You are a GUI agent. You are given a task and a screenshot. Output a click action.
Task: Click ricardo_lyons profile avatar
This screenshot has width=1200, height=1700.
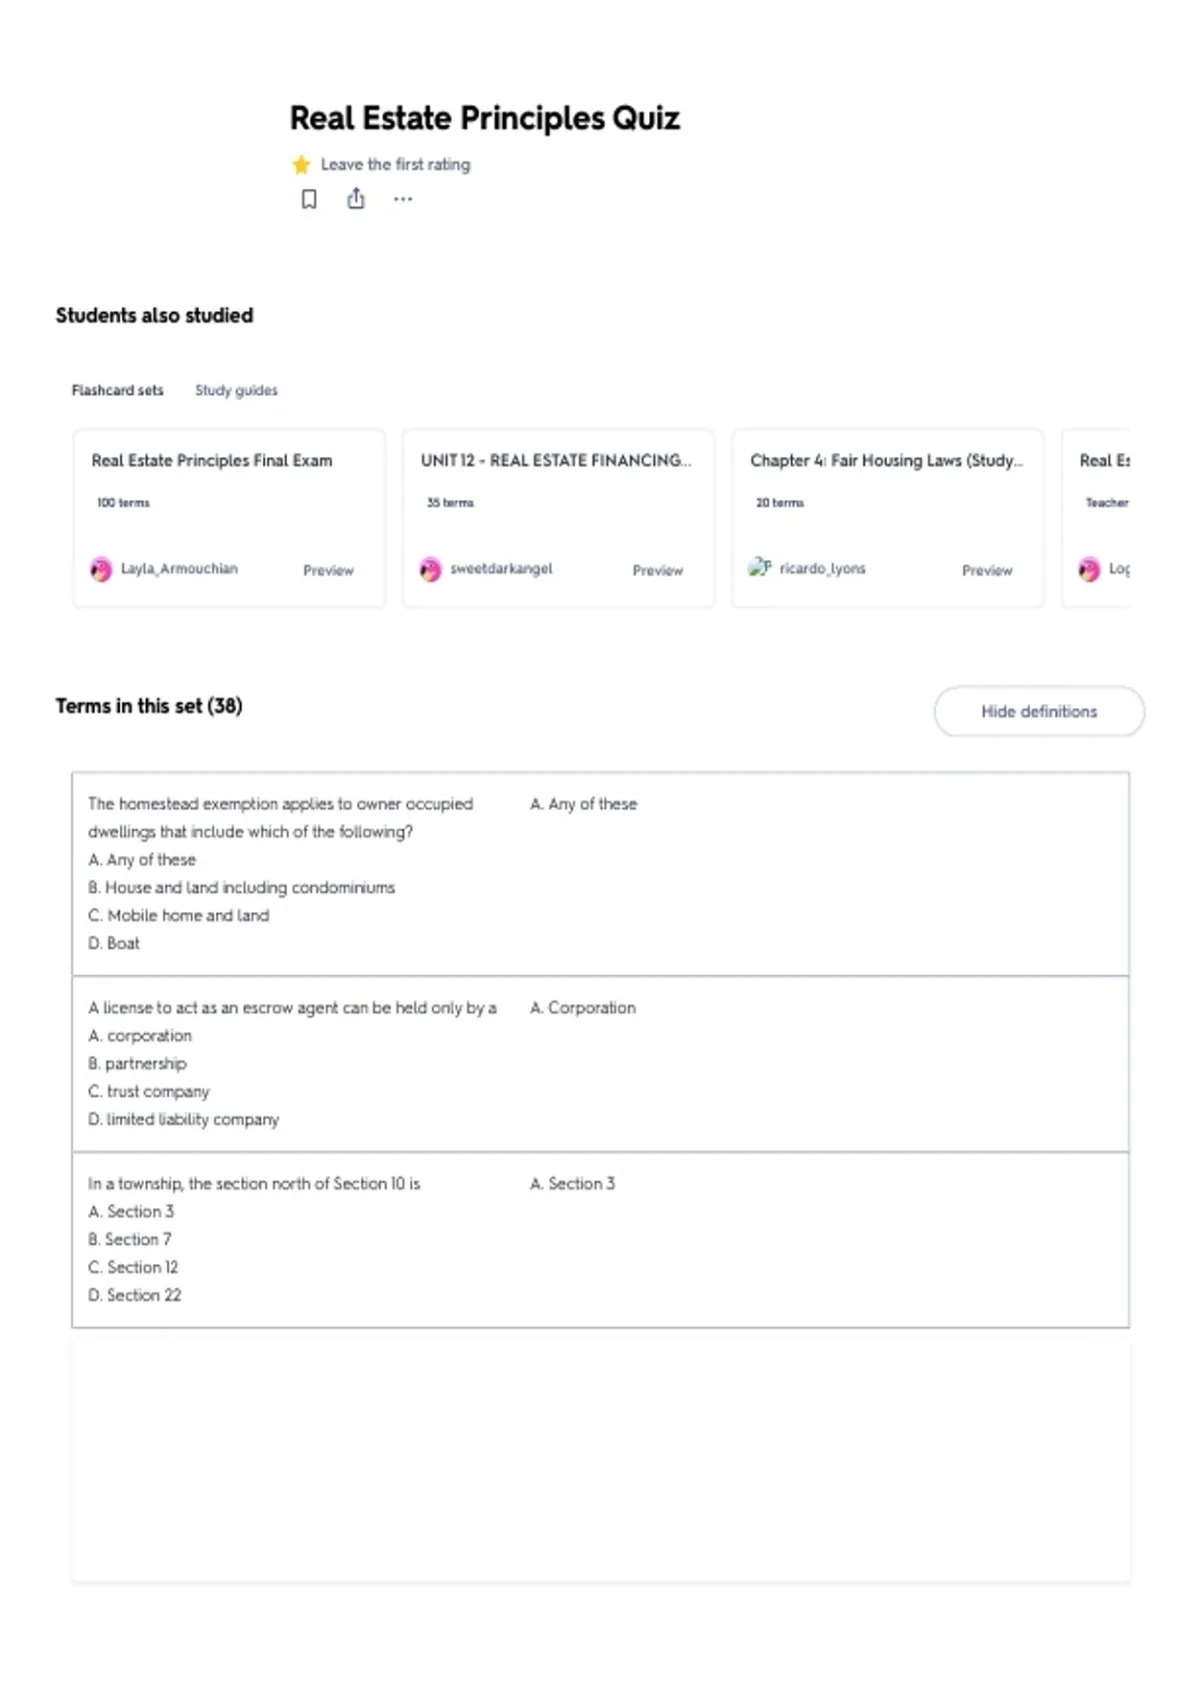click(759, 567)
